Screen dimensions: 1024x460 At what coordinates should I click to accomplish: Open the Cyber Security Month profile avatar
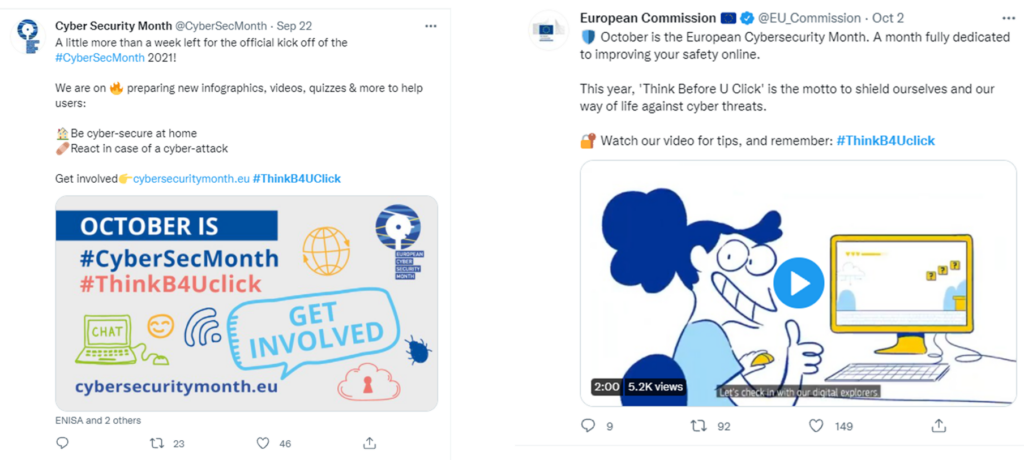coord(28,36)
